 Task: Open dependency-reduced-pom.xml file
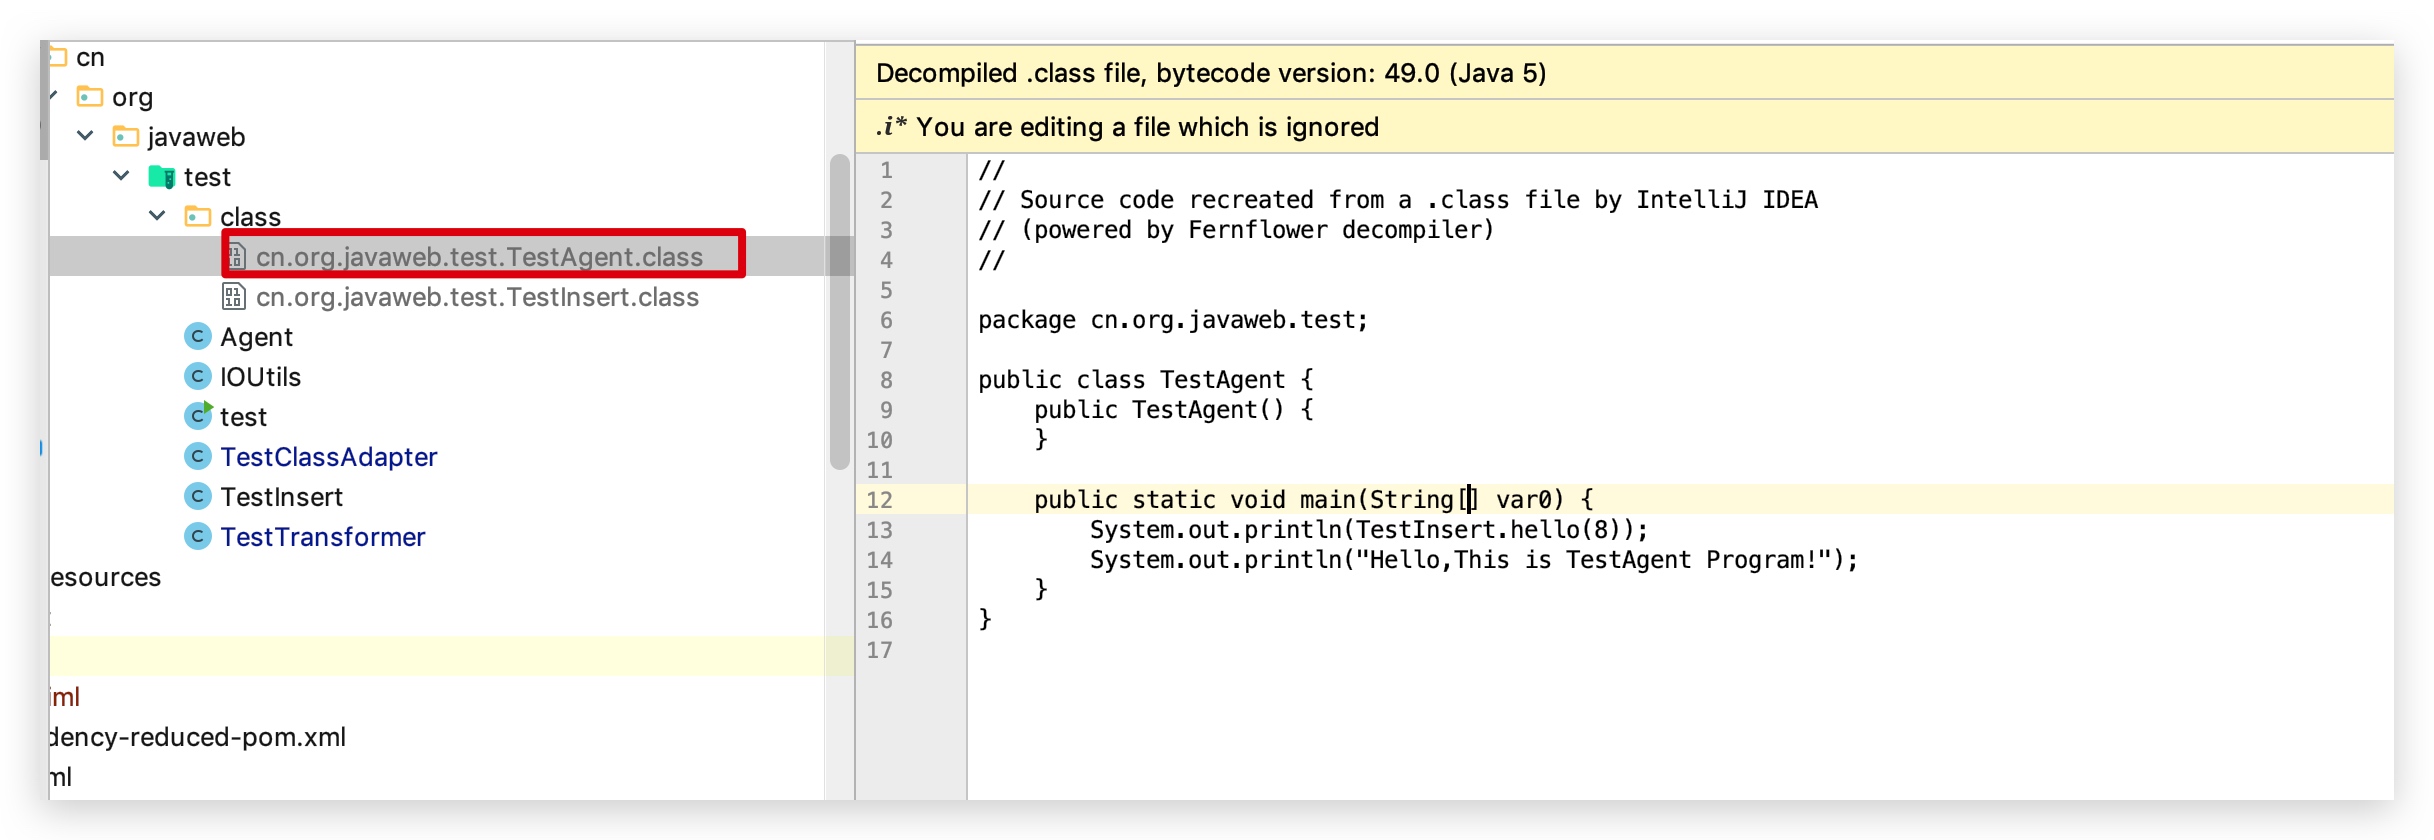198,737
